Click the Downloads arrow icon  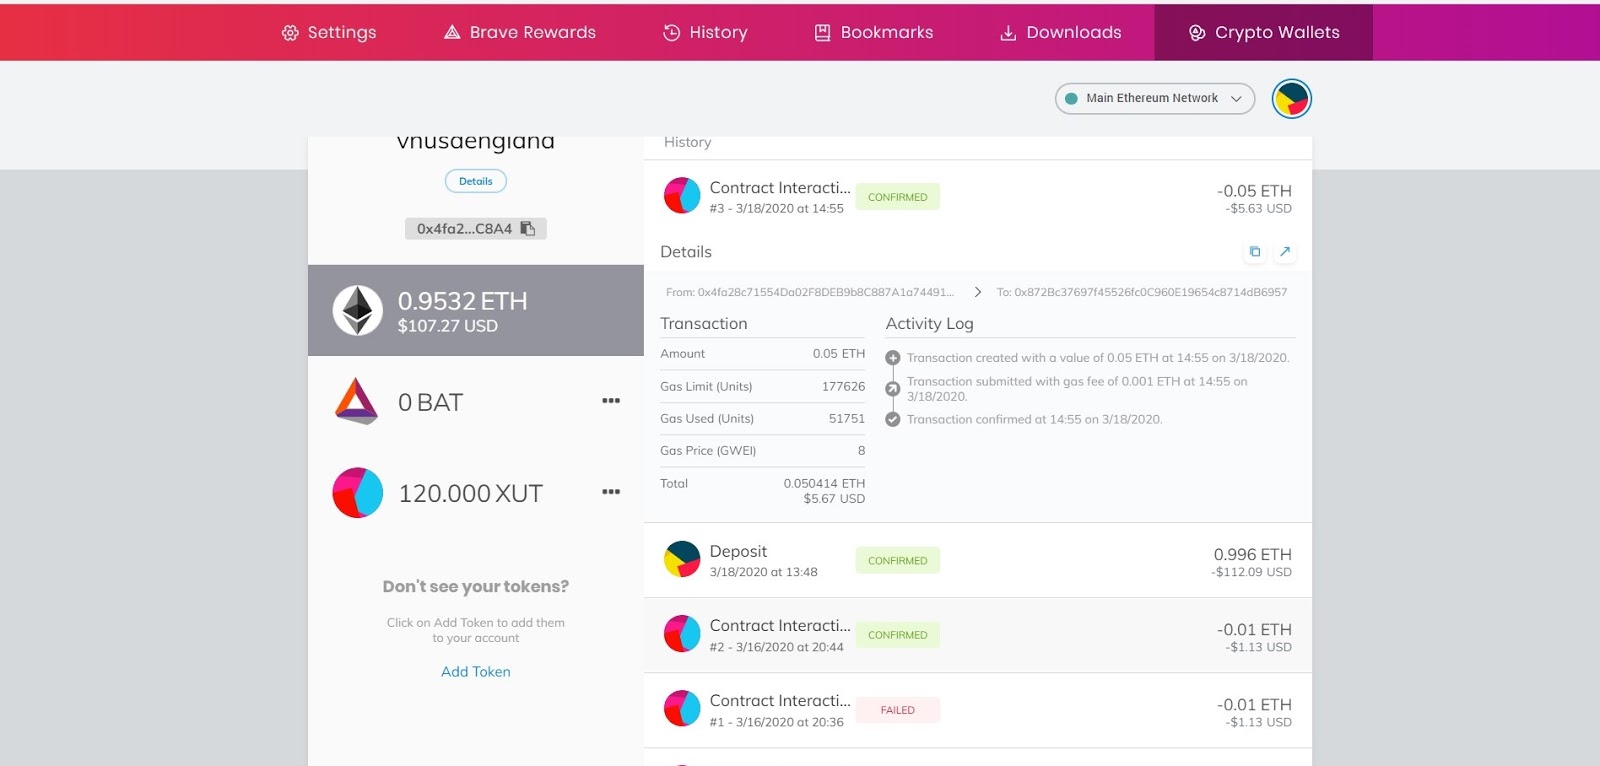[1008, 33]
